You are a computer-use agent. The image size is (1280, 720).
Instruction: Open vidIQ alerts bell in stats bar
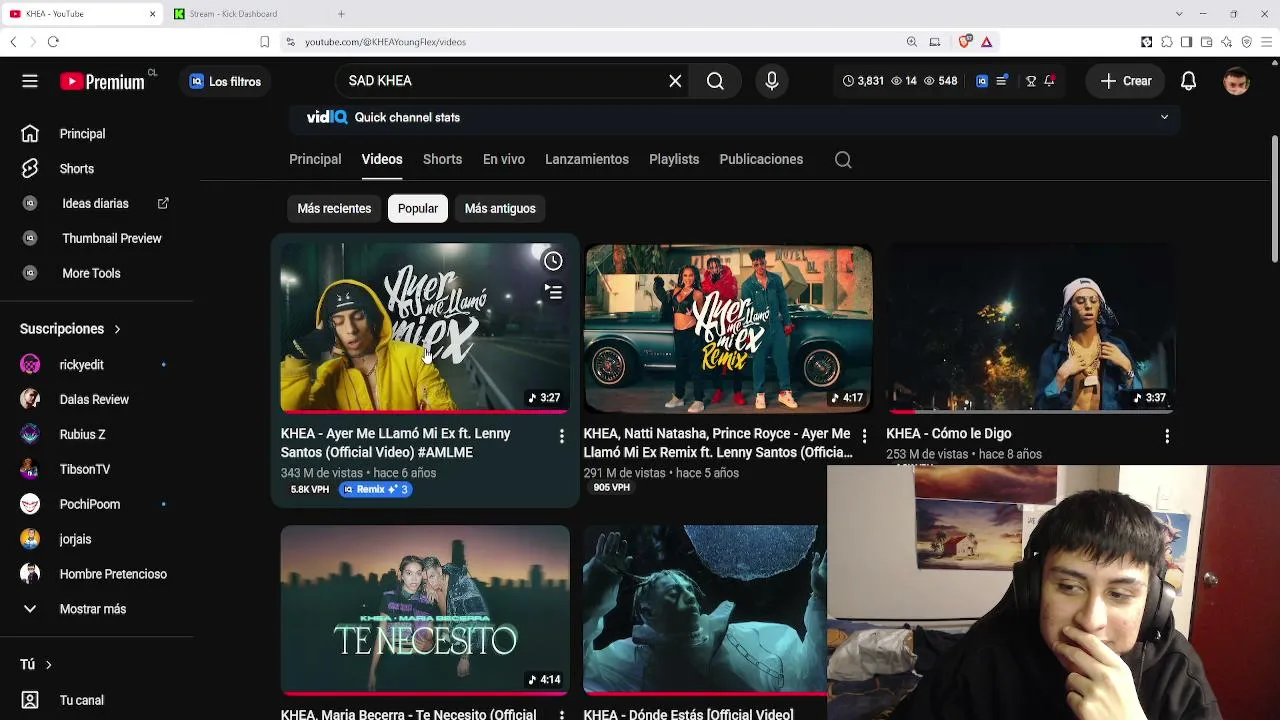click(x=1049, y=81)
